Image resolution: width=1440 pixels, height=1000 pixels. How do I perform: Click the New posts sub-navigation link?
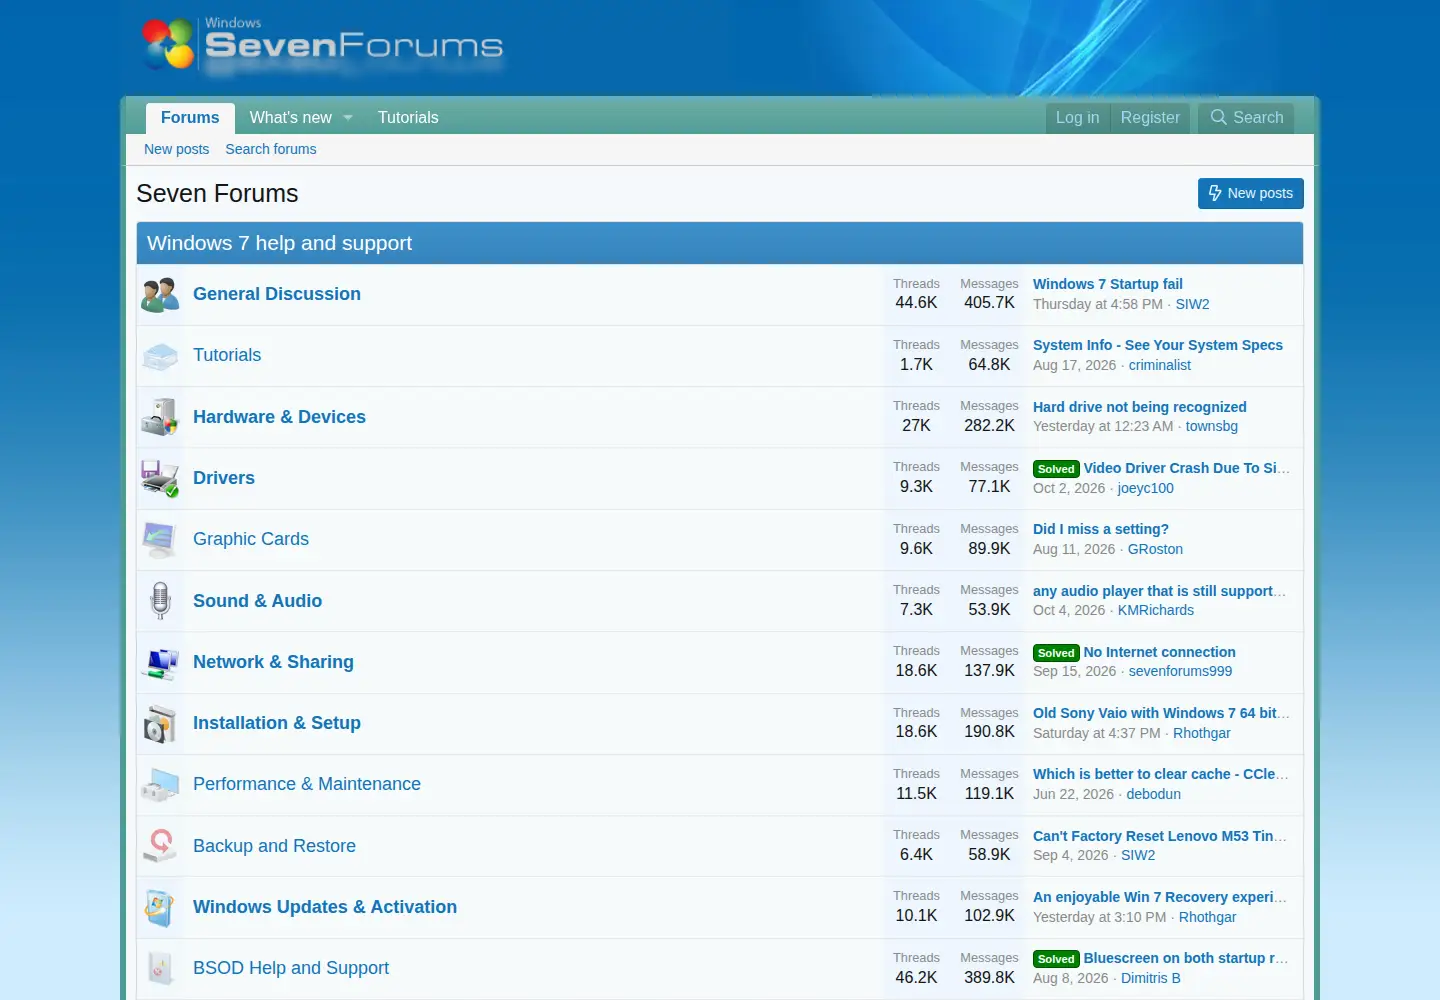pos(176,149)
